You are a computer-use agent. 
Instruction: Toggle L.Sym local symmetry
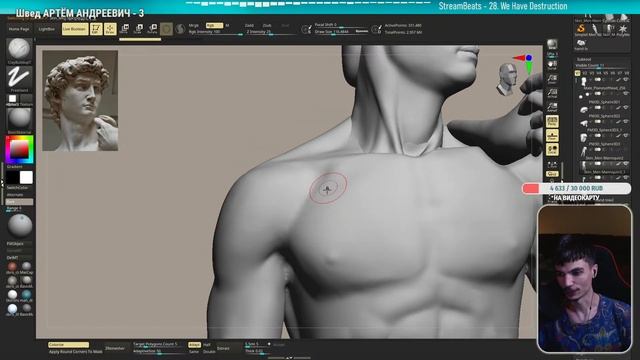coord(552,164)
